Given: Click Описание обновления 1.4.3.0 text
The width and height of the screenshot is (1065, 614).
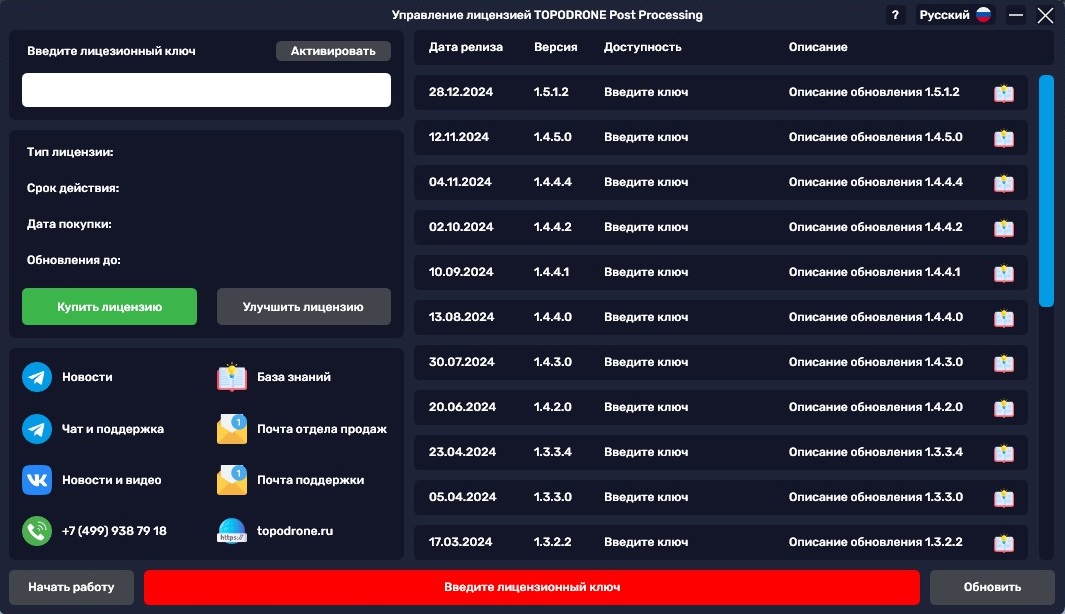Looking at the screenshot, I should coord(876,362).
